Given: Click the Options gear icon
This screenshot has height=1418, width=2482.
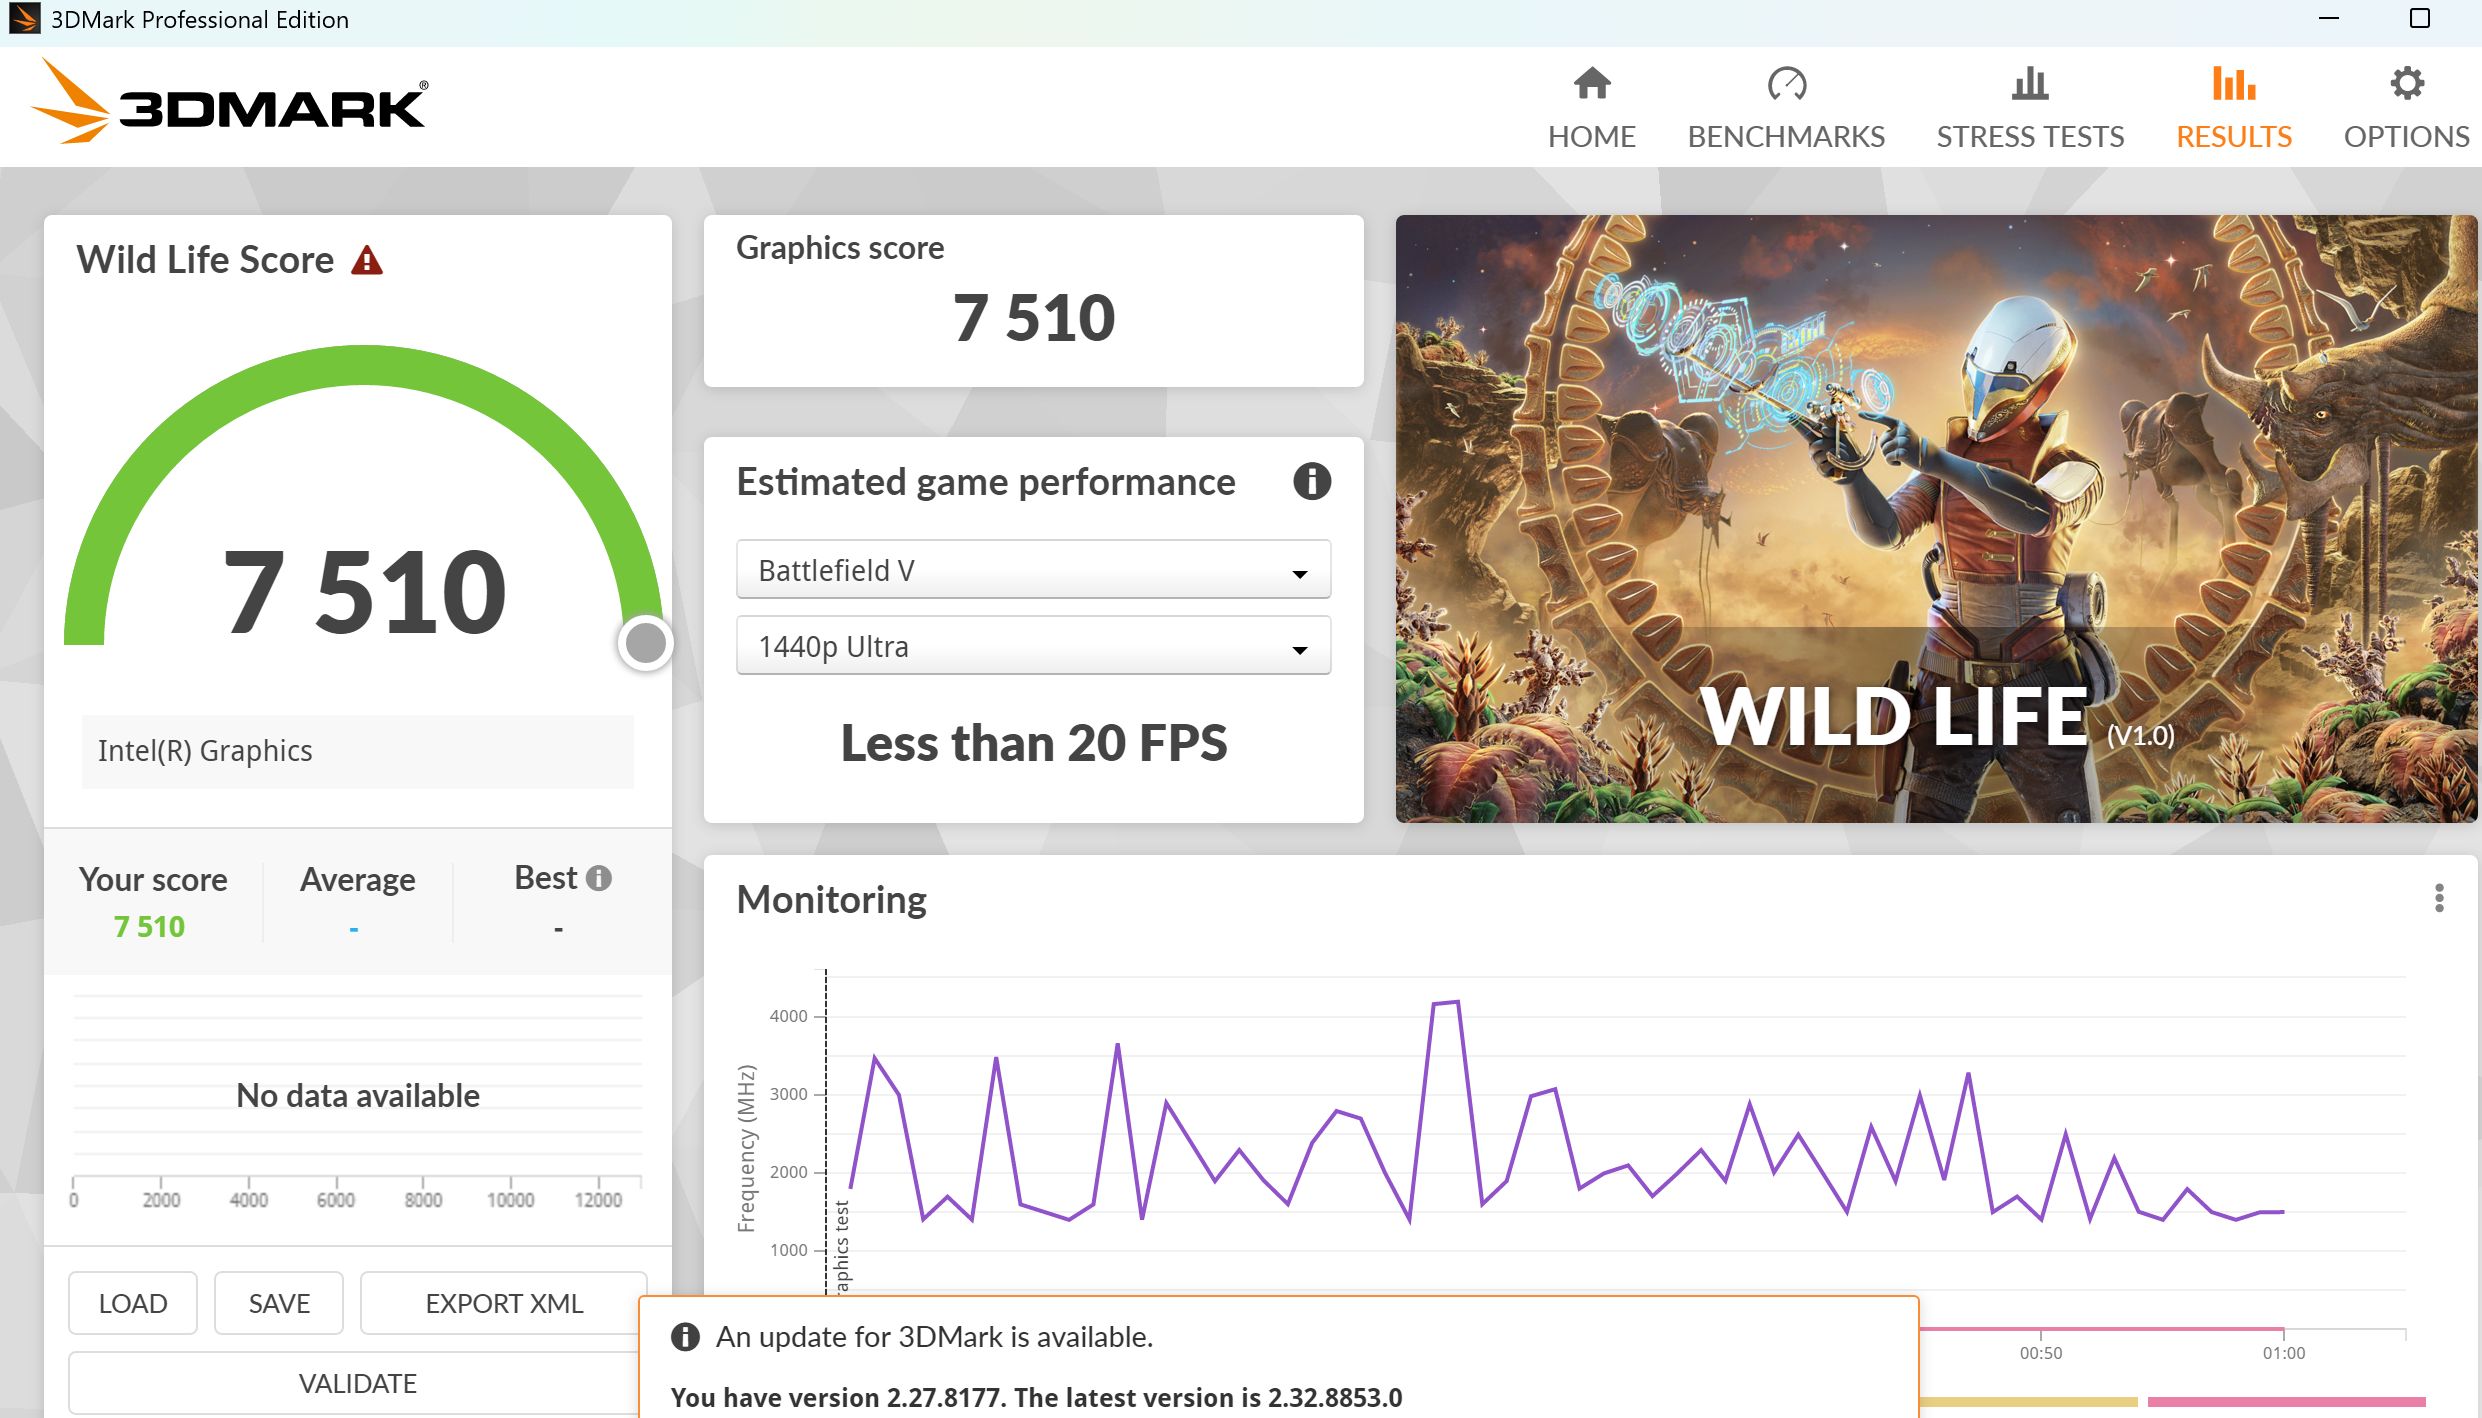Looking at the screenshot, I should coord(2406,84).
